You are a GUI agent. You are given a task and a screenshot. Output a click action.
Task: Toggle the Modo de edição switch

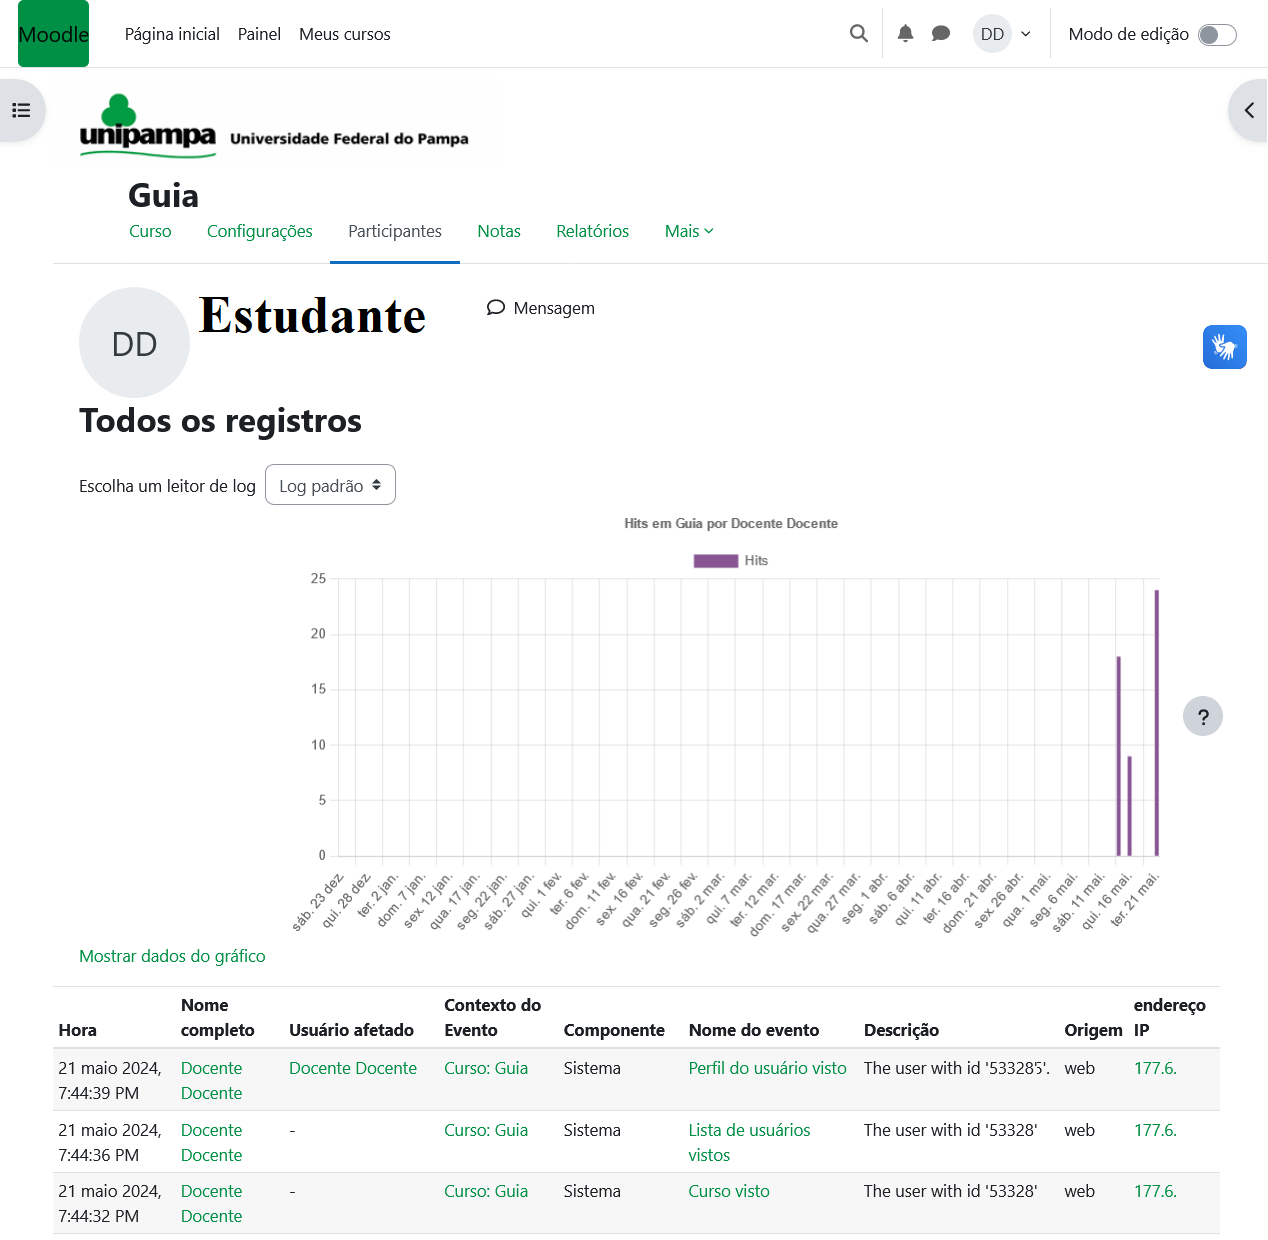(1217, 35)
